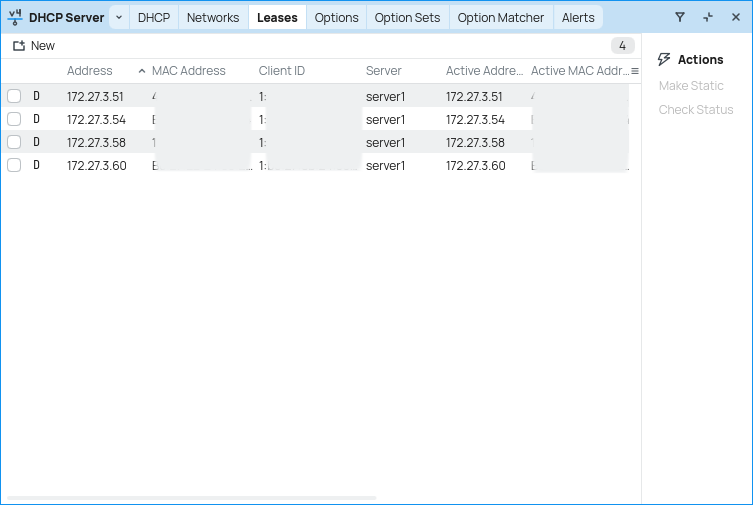Viewport: 753px width, 505px height.
Task: Click active address 172.27.3.54 cell
Action: tap(475, 120)
